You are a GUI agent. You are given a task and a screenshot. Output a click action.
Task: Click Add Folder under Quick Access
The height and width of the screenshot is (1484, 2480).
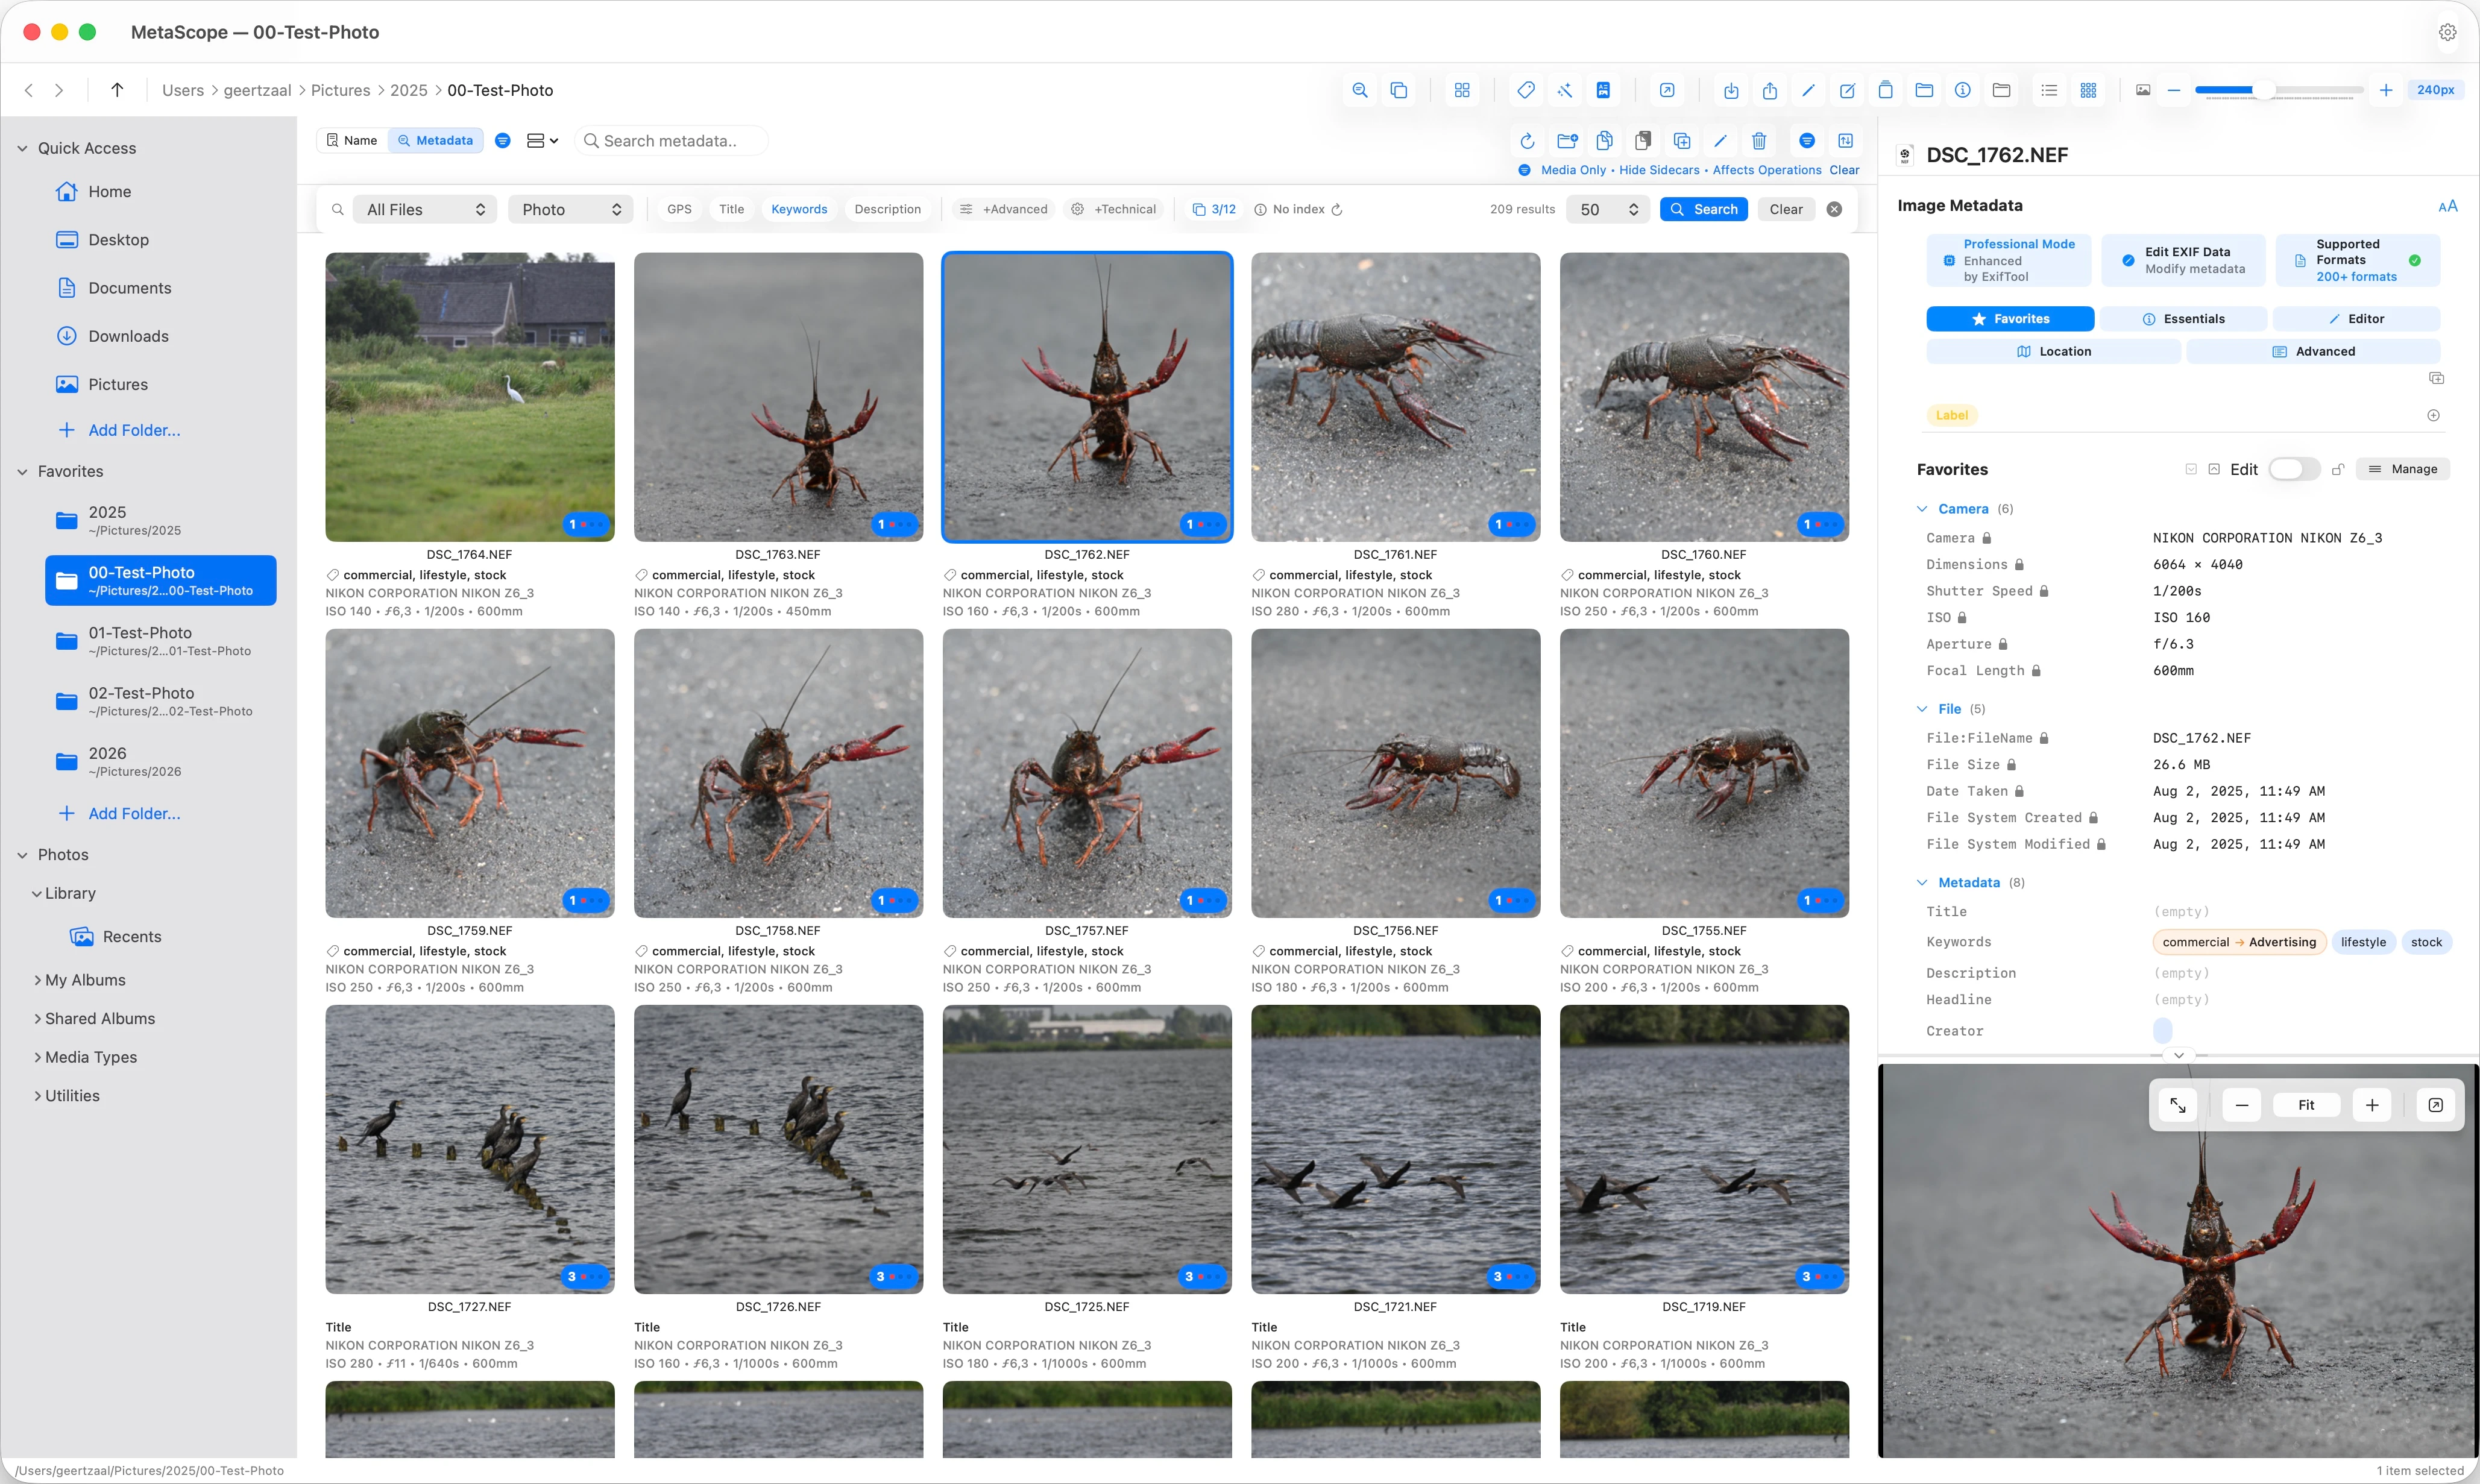point(119,430)
